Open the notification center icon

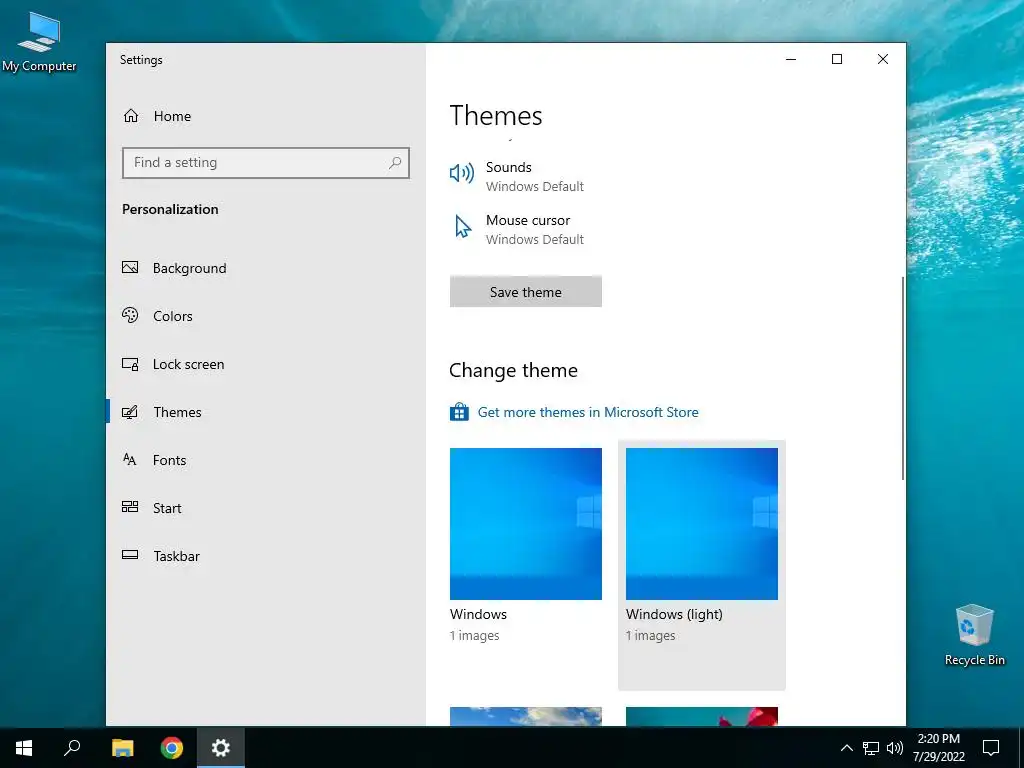(991, 748)
